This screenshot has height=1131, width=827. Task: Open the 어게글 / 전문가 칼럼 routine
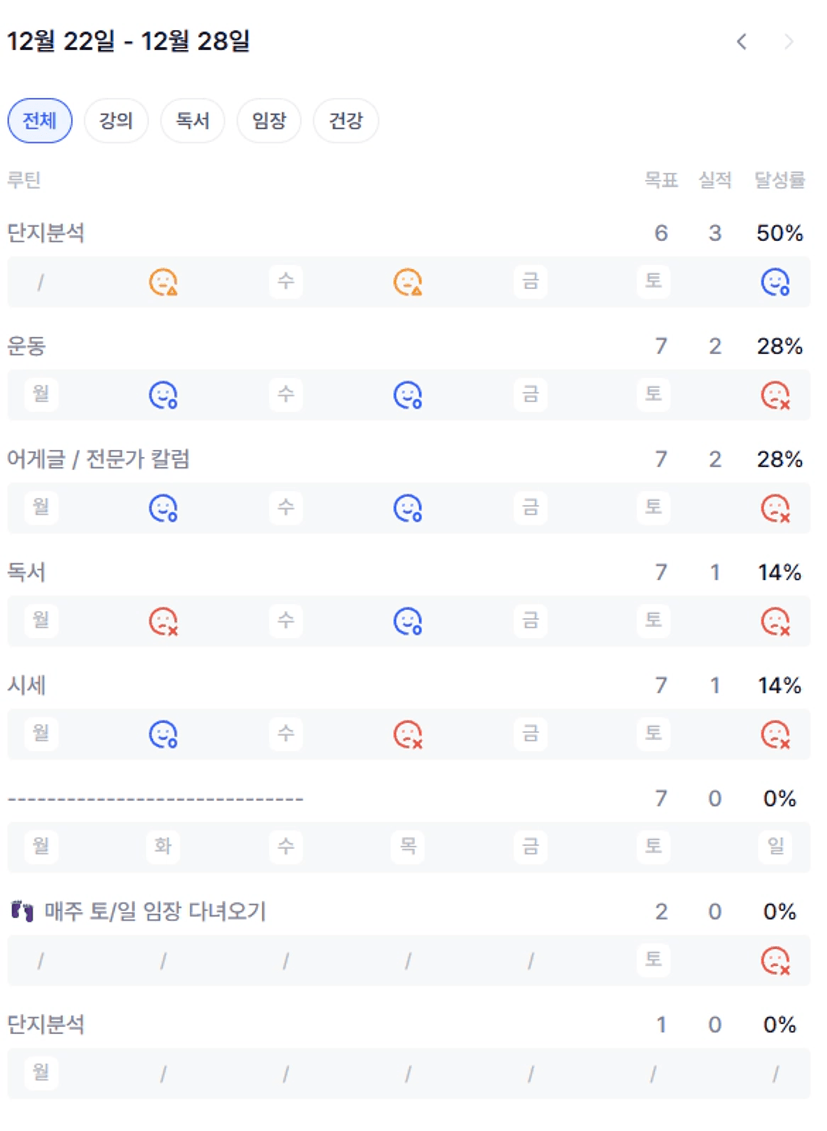[x=98, y=460]
